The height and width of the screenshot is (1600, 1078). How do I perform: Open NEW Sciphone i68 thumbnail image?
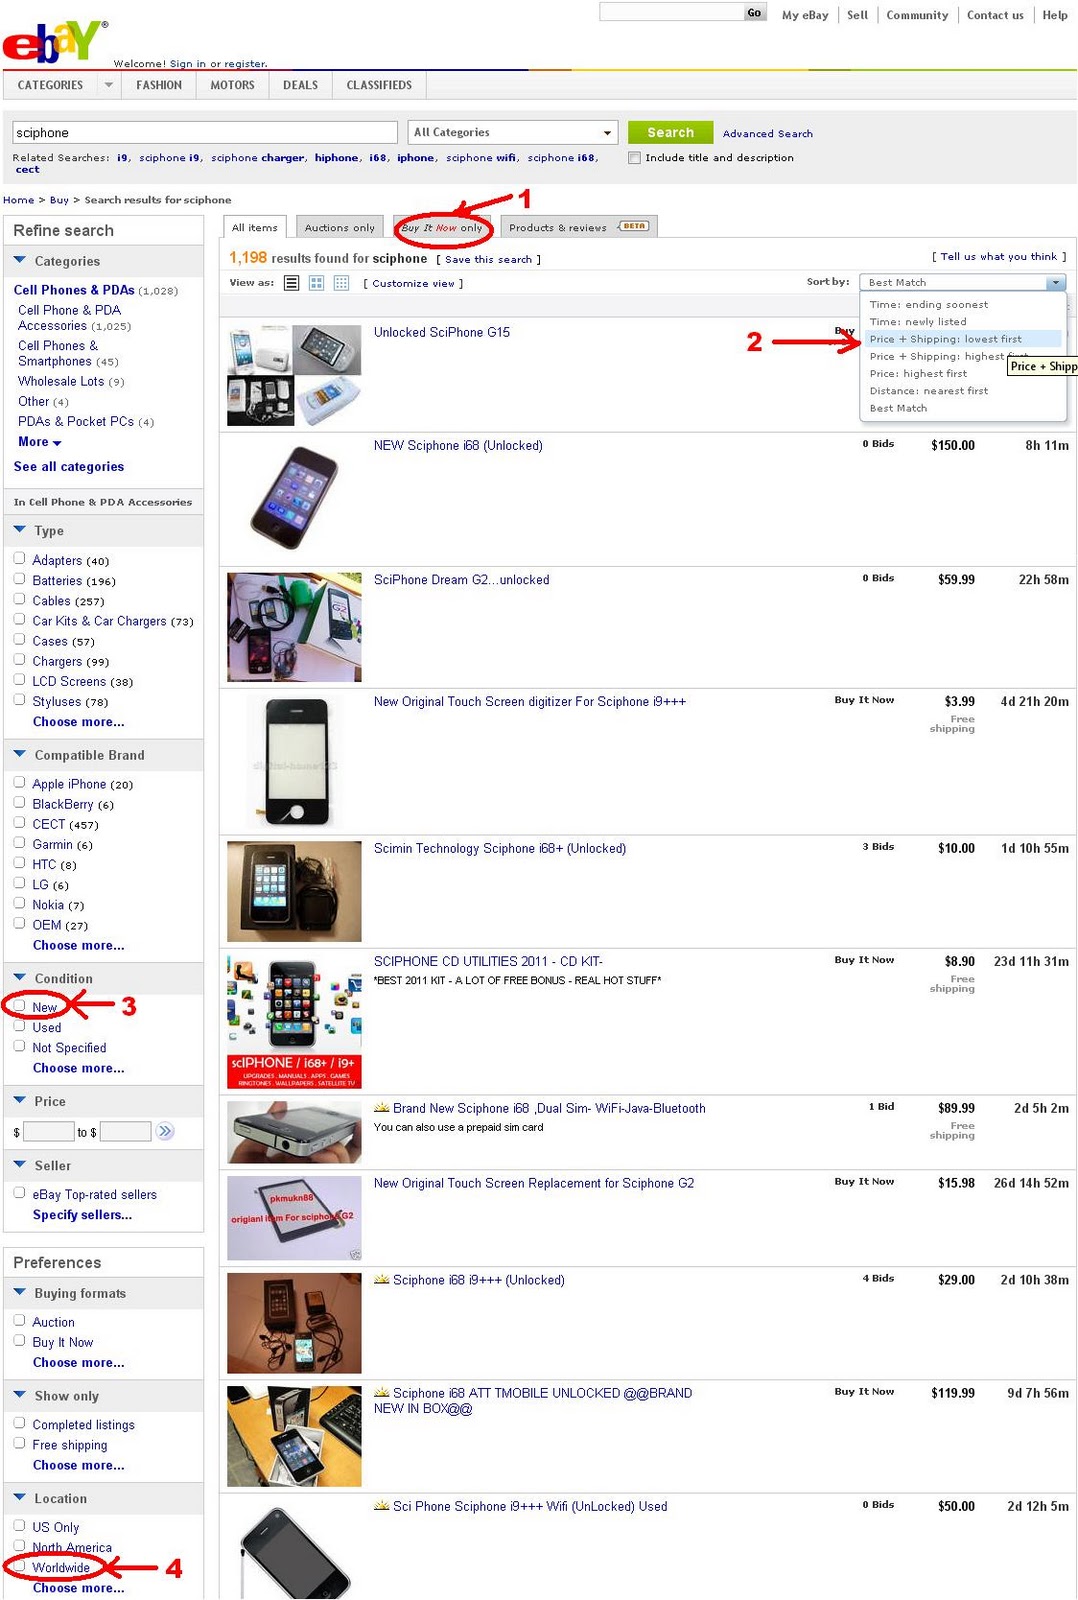pyautogui.click(x=294, y=498)
